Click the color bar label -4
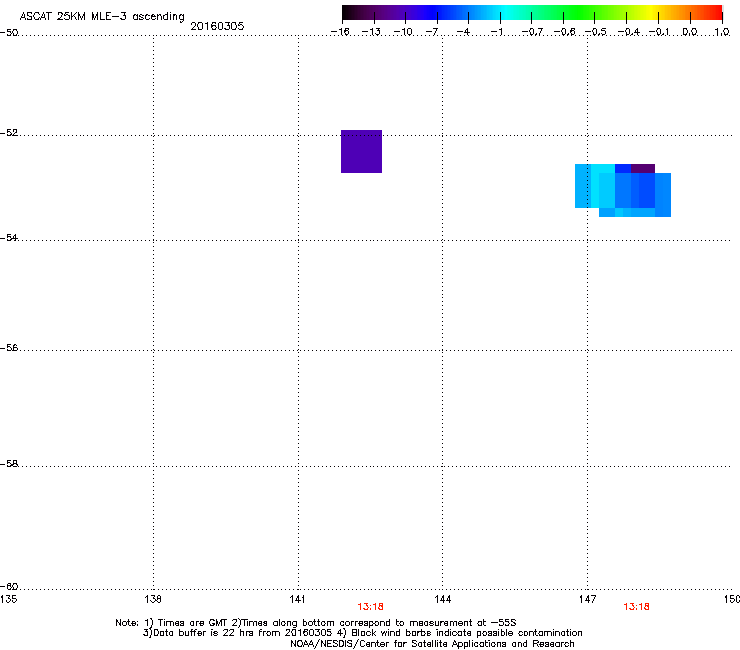 463,32
